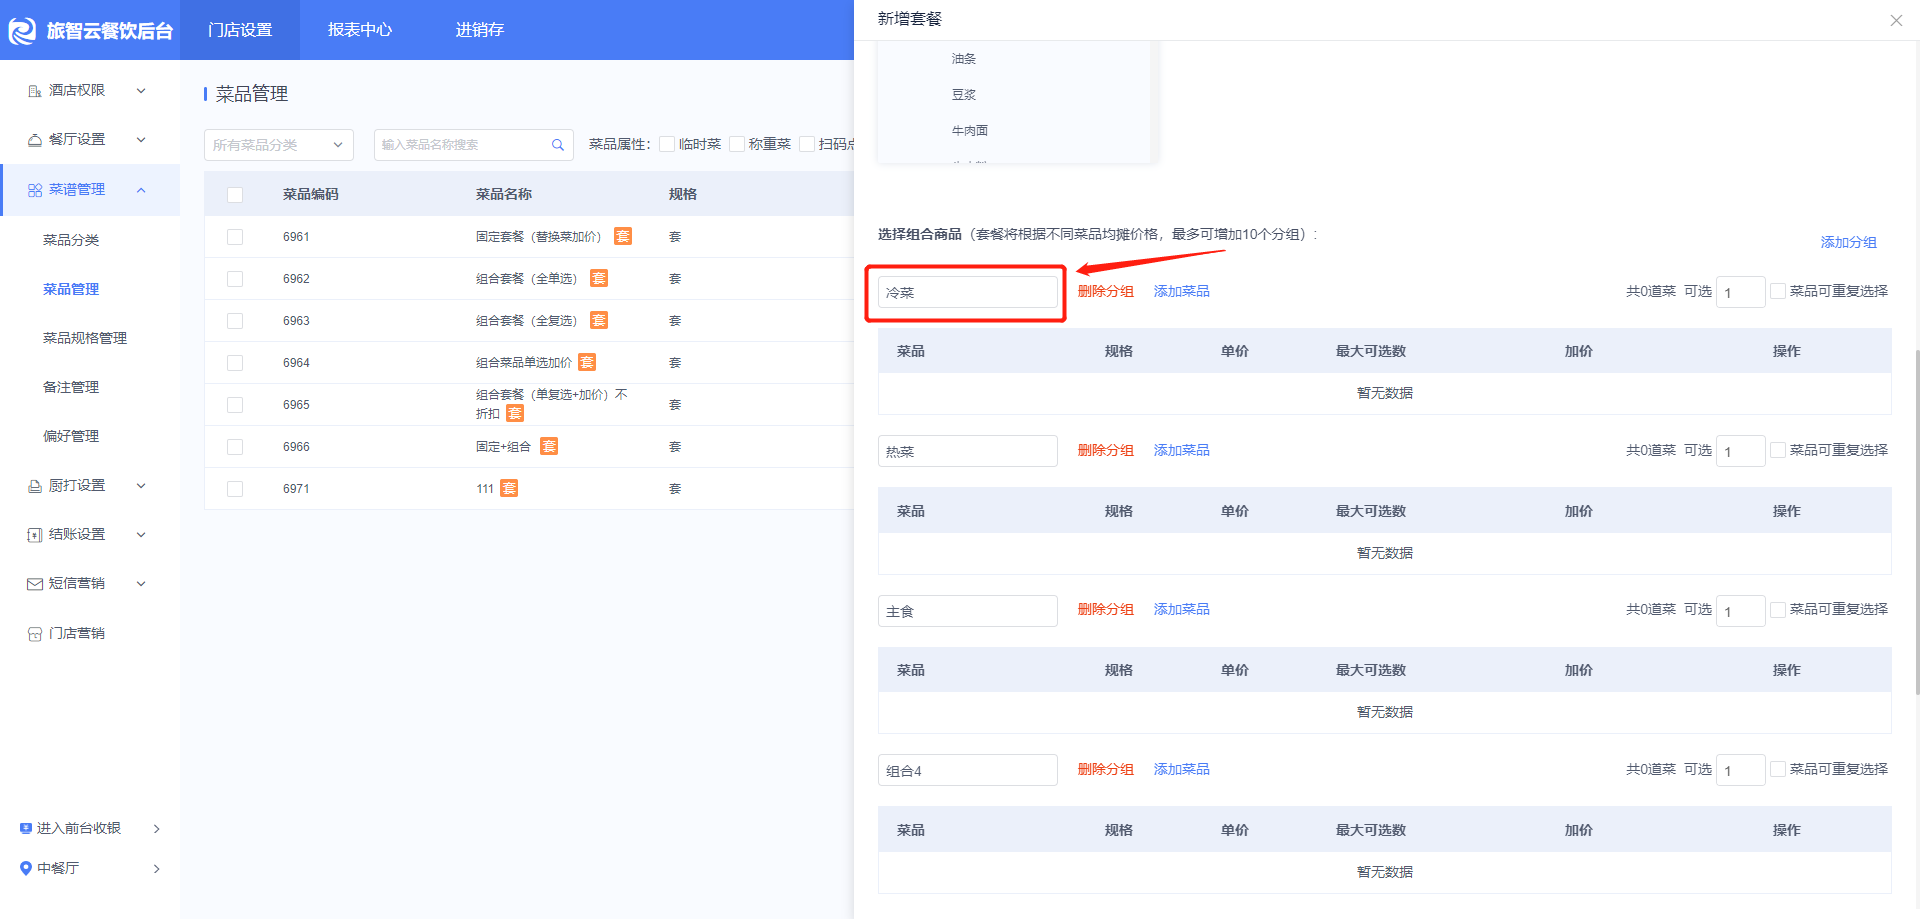Viewport: 1920px width, 919px height.
Task: Enable 菜品可重复选择 for 热菜 group
Action: click(1778, 450)
